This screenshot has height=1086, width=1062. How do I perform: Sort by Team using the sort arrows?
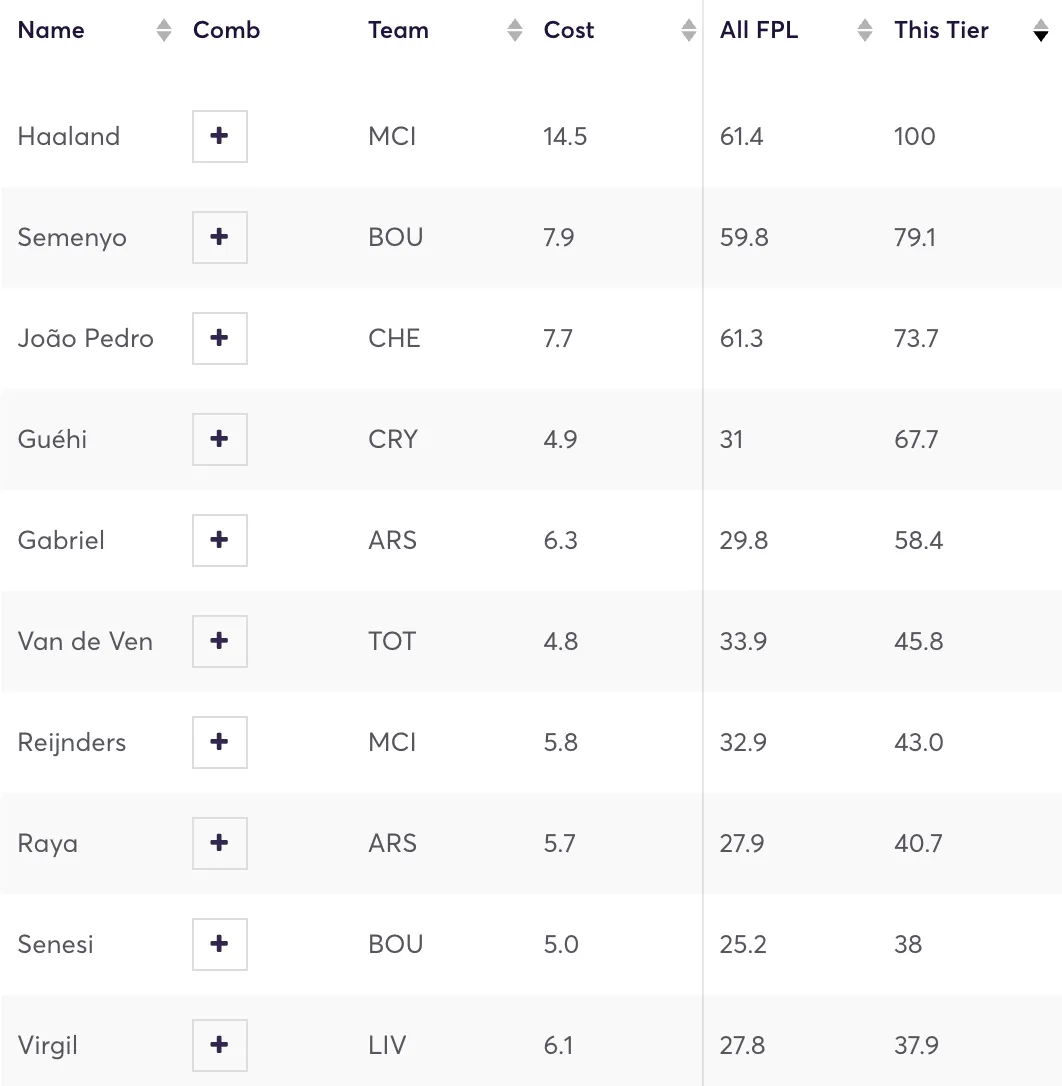pos(515,31)
